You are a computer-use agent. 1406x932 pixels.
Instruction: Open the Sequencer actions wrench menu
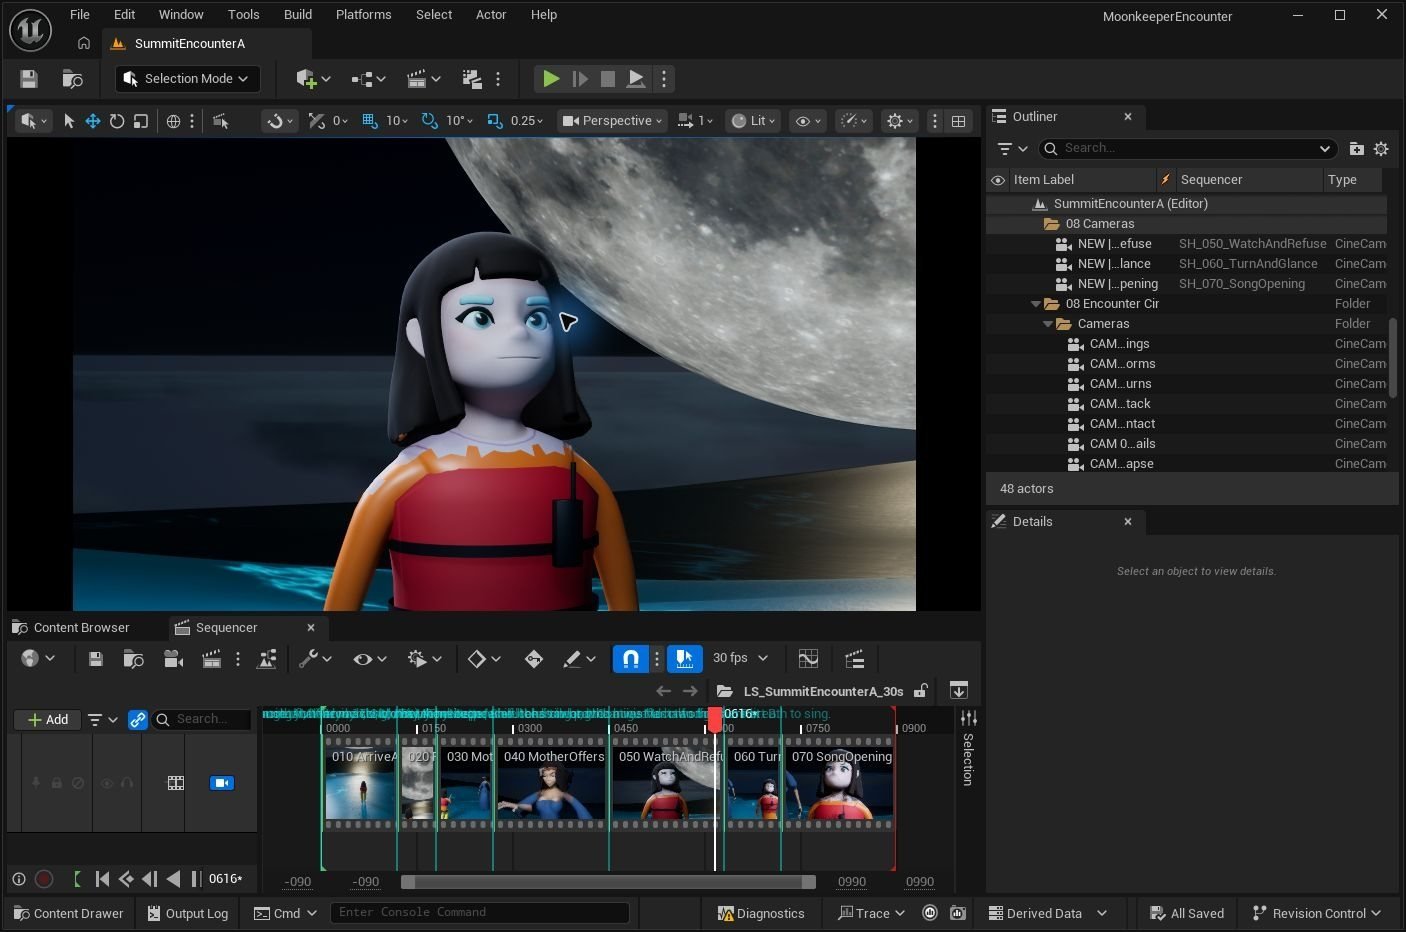[315, 659]
